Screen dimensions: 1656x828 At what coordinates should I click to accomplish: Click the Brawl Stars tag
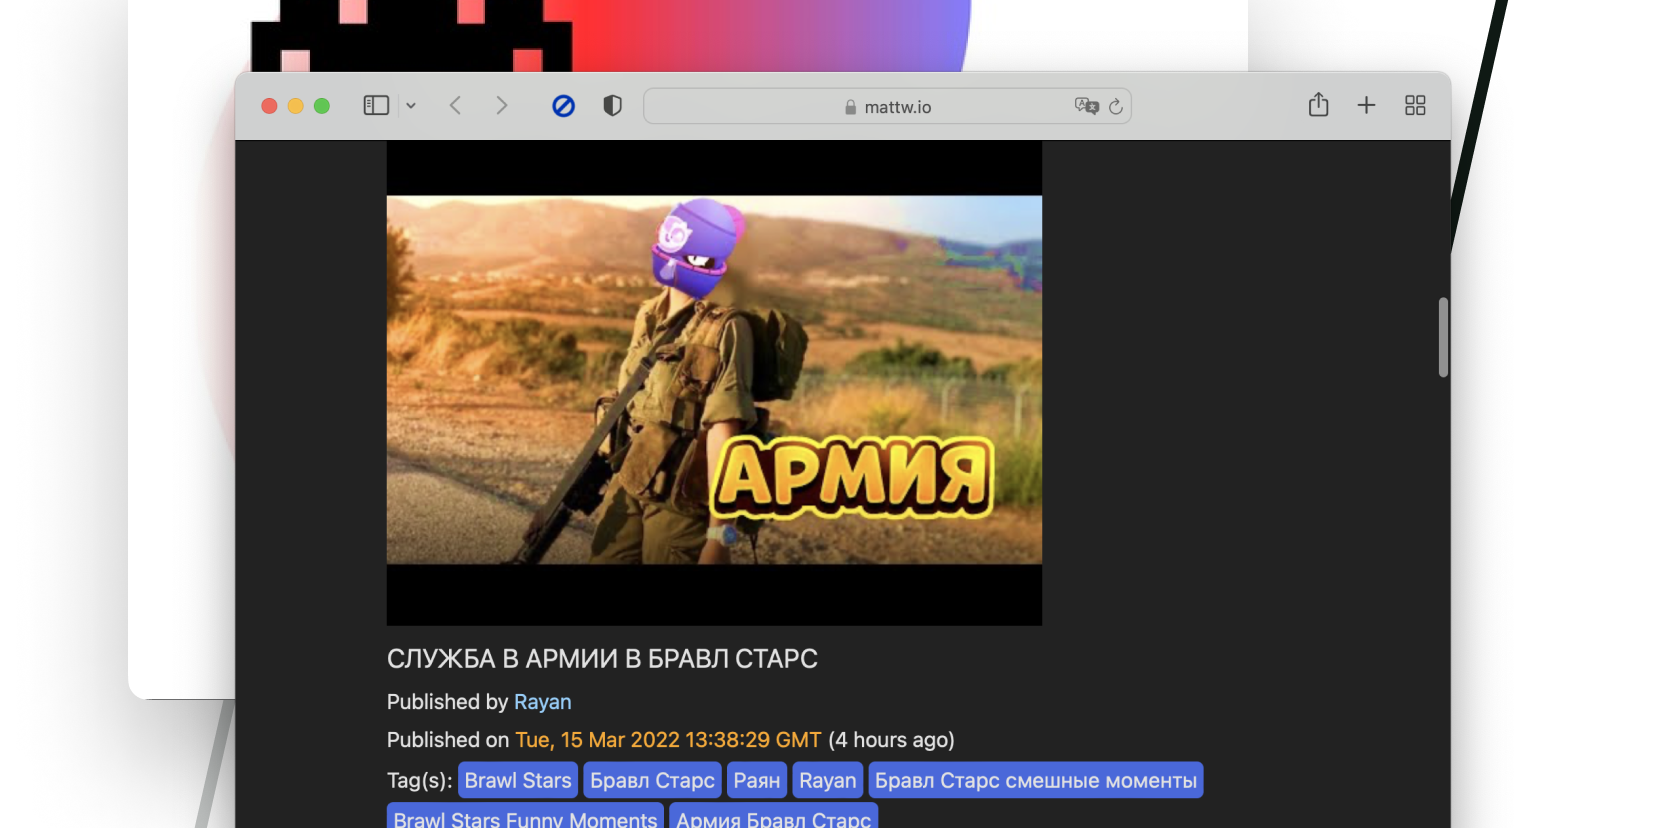coord(518,780)
